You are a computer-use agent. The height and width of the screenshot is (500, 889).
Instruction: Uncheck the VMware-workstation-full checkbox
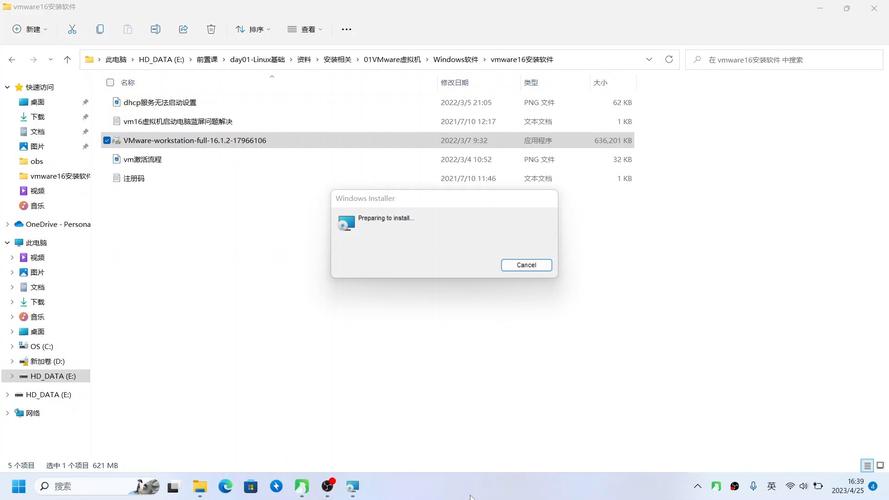(107, 140)
